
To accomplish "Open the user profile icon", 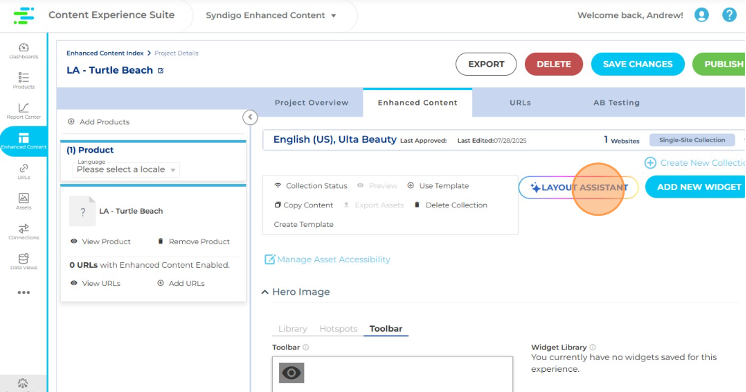I will (x=701, y=15).
